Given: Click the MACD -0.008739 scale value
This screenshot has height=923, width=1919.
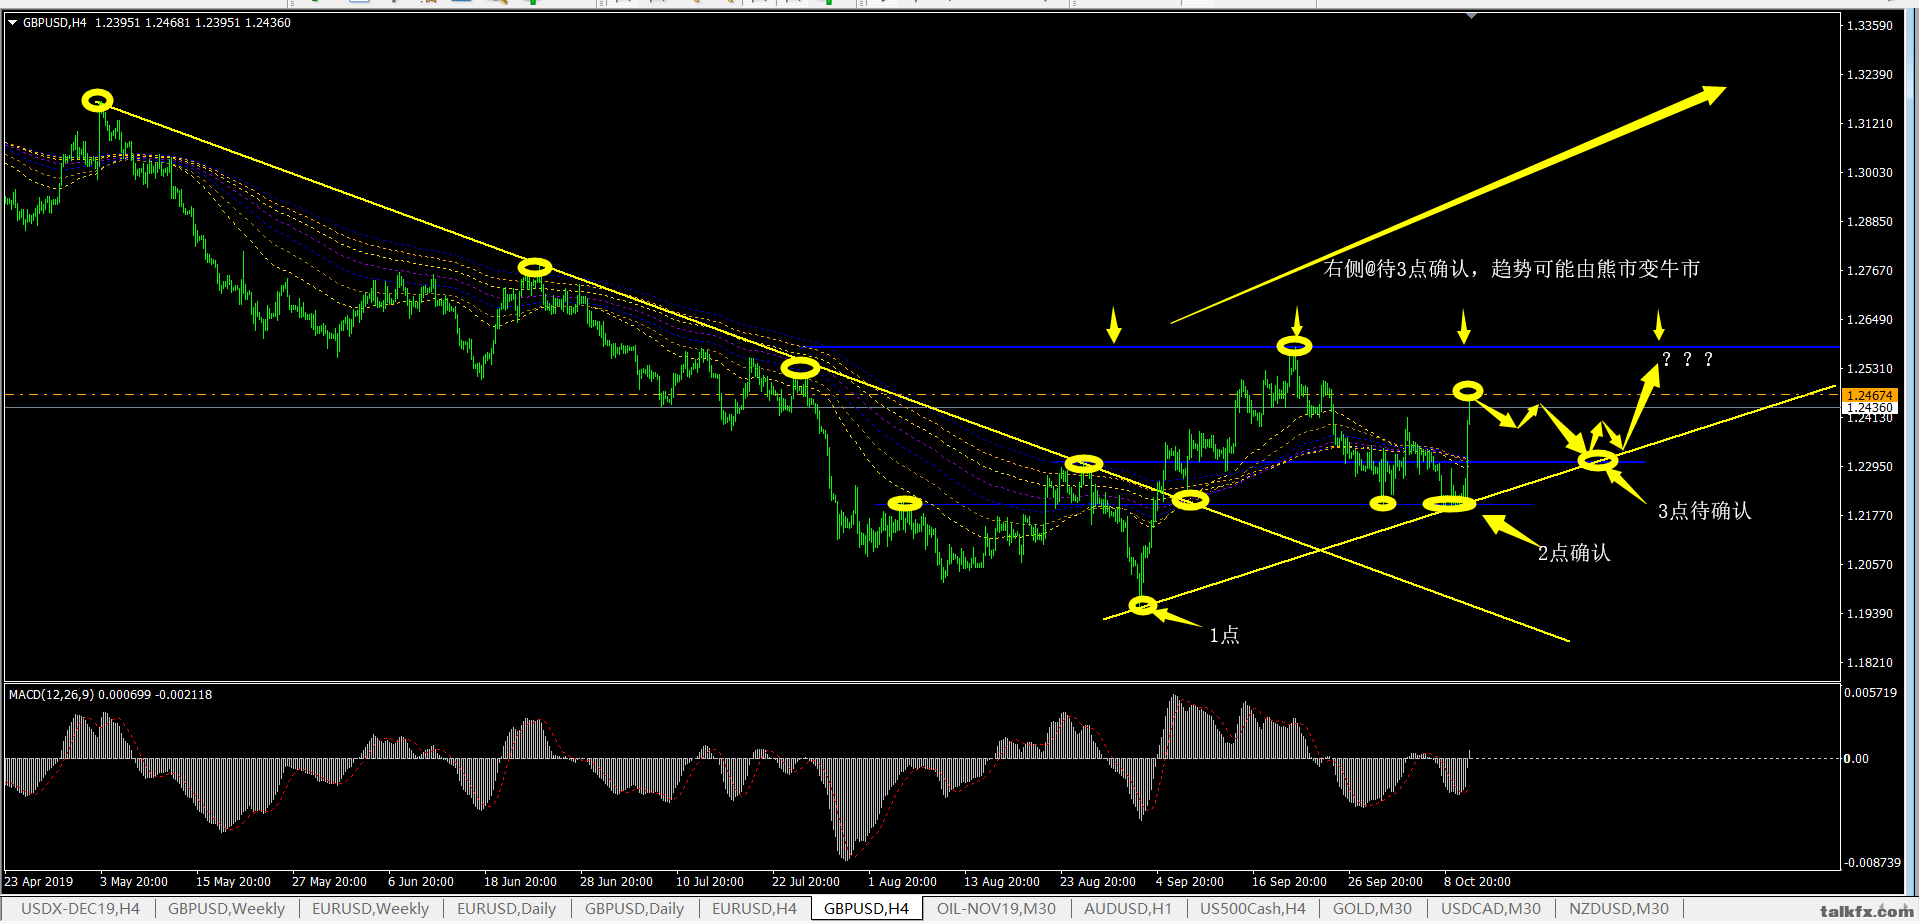Looking at the screenshot, I should click(x=1872, y=862).
